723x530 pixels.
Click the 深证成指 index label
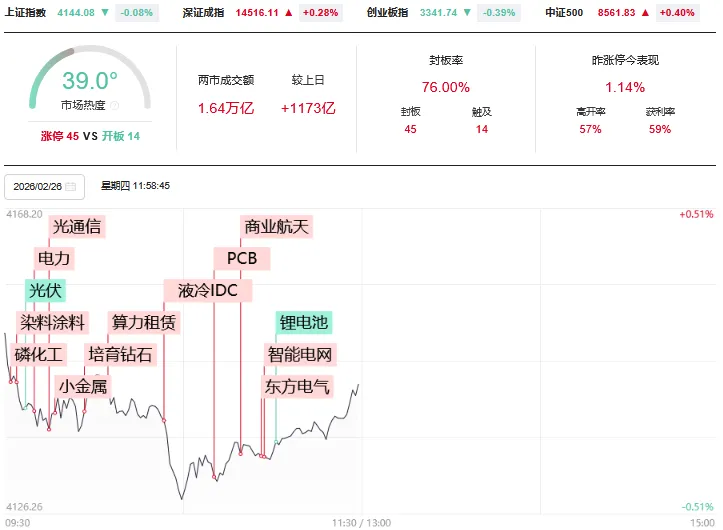pos(204,13)
